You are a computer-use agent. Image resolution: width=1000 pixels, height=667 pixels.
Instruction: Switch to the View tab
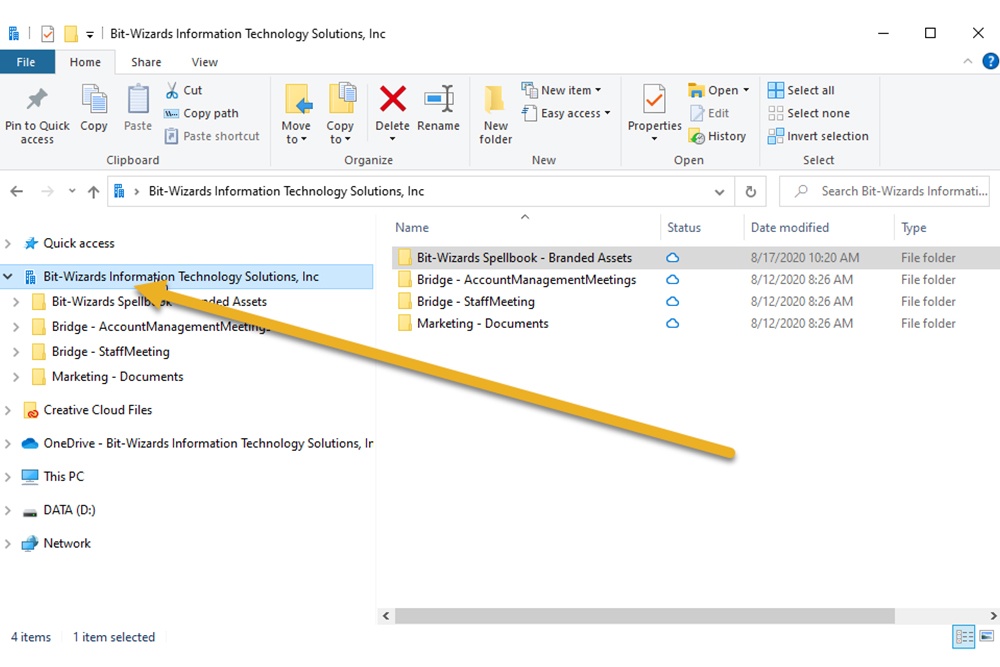click(x=205, y=62)
